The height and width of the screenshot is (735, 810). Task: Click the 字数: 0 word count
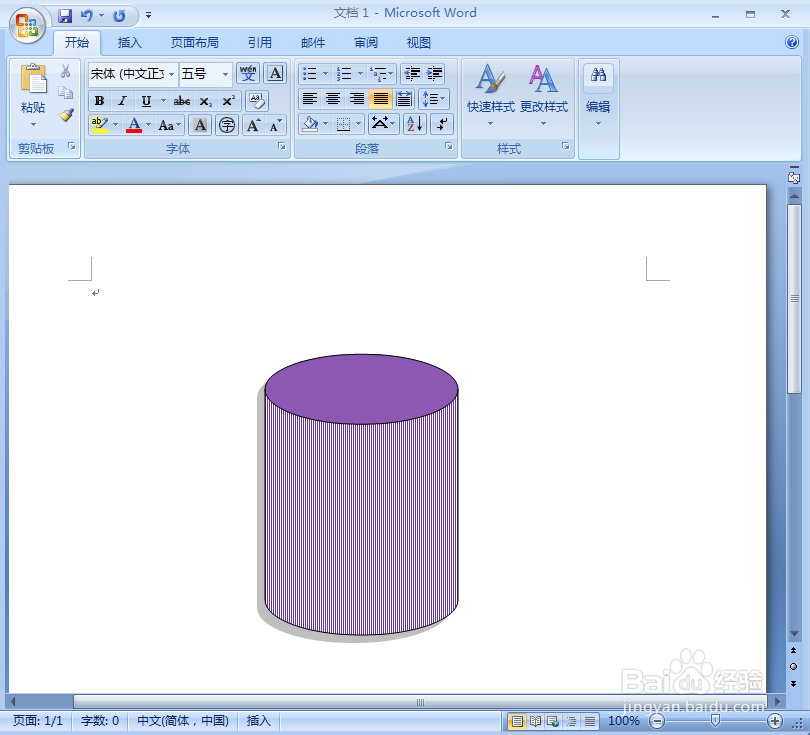[100, 721]
